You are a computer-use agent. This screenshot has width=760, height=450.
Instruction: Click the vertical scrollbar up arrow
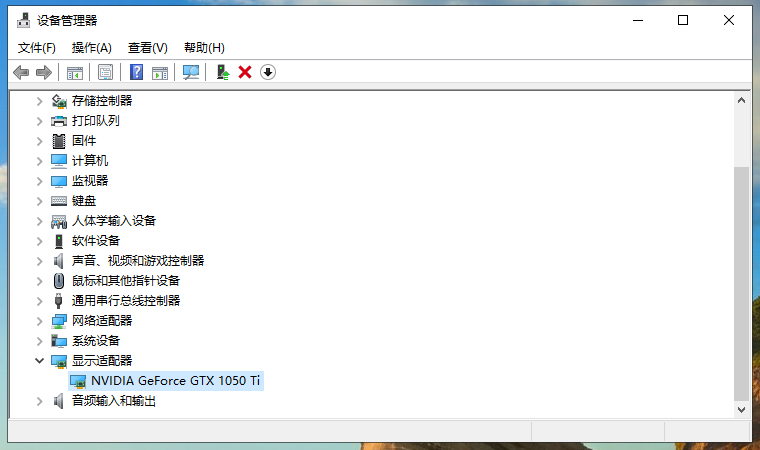(741, 100)
